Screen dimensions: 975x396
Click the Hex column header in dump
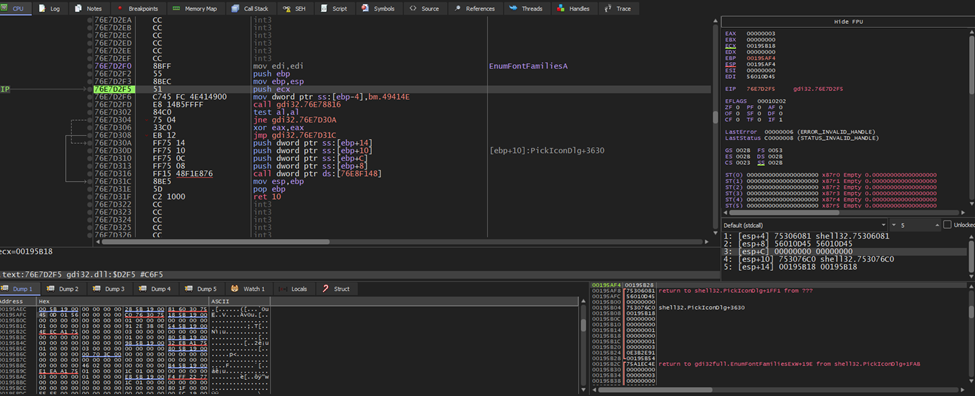click(122, 301)
